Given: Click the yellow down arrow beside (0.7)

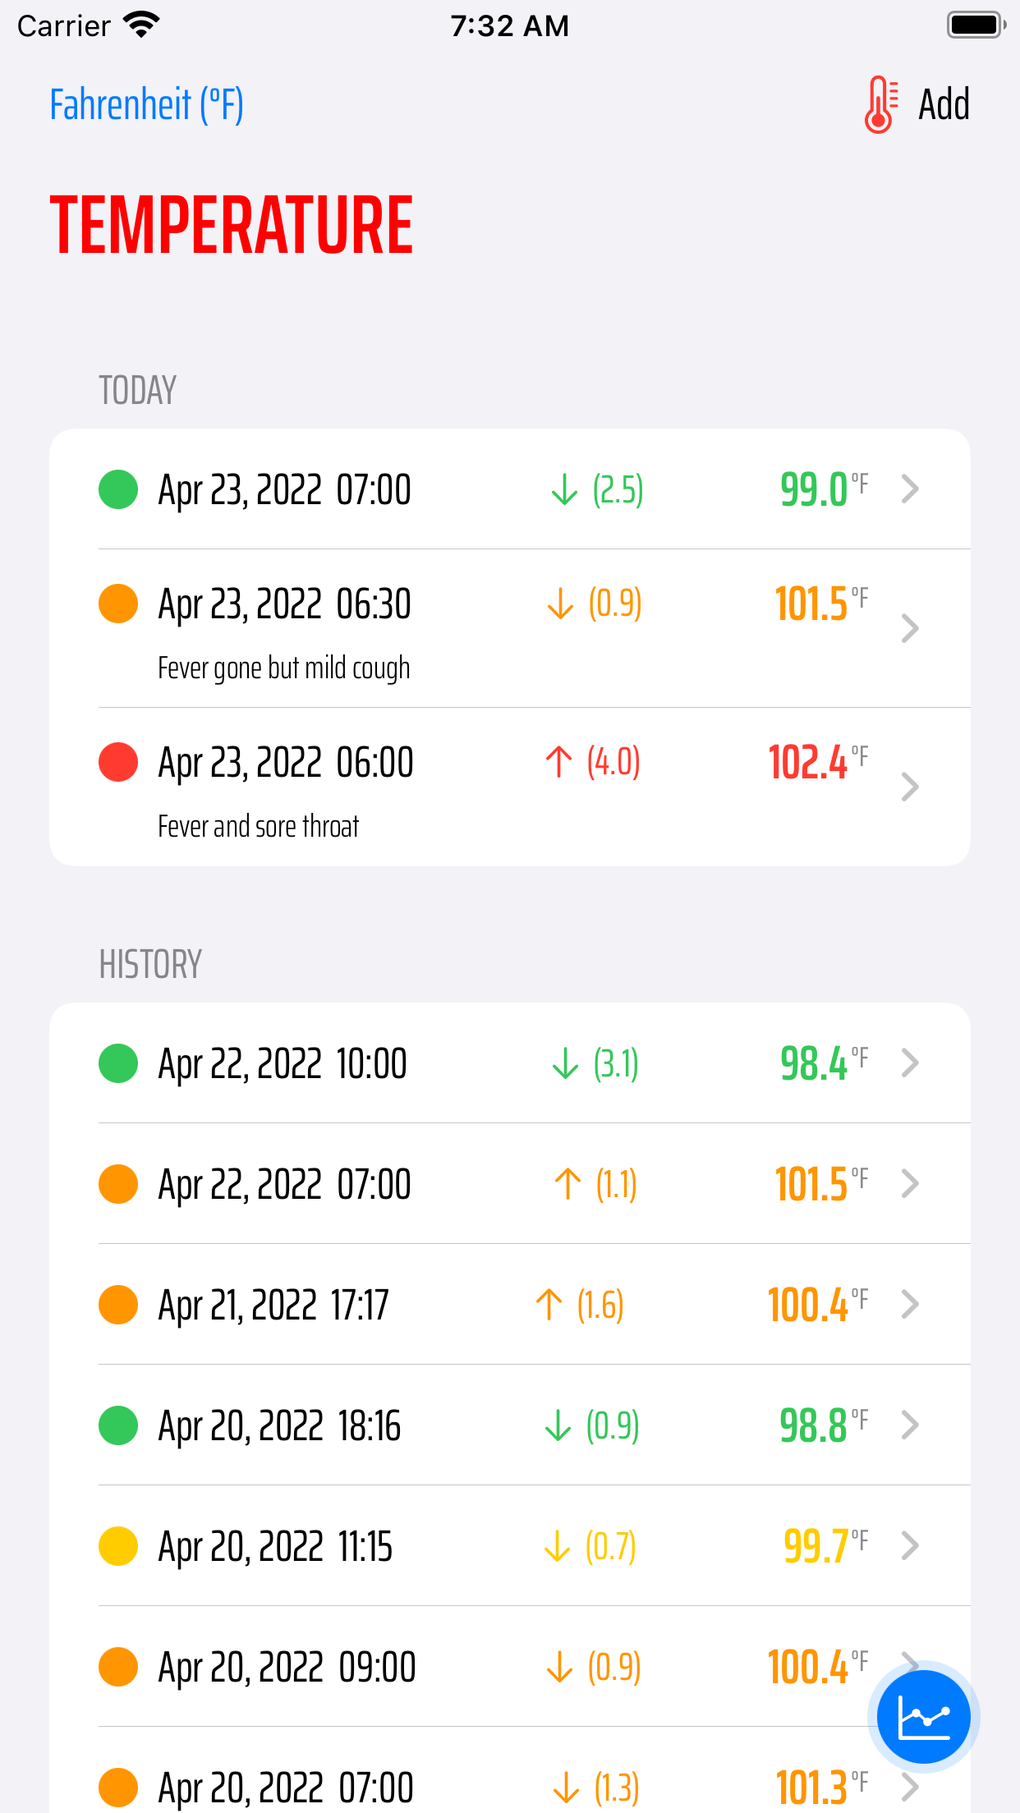Looking at the screenshot, I should pyautogui.click(x=557, y=1547).
